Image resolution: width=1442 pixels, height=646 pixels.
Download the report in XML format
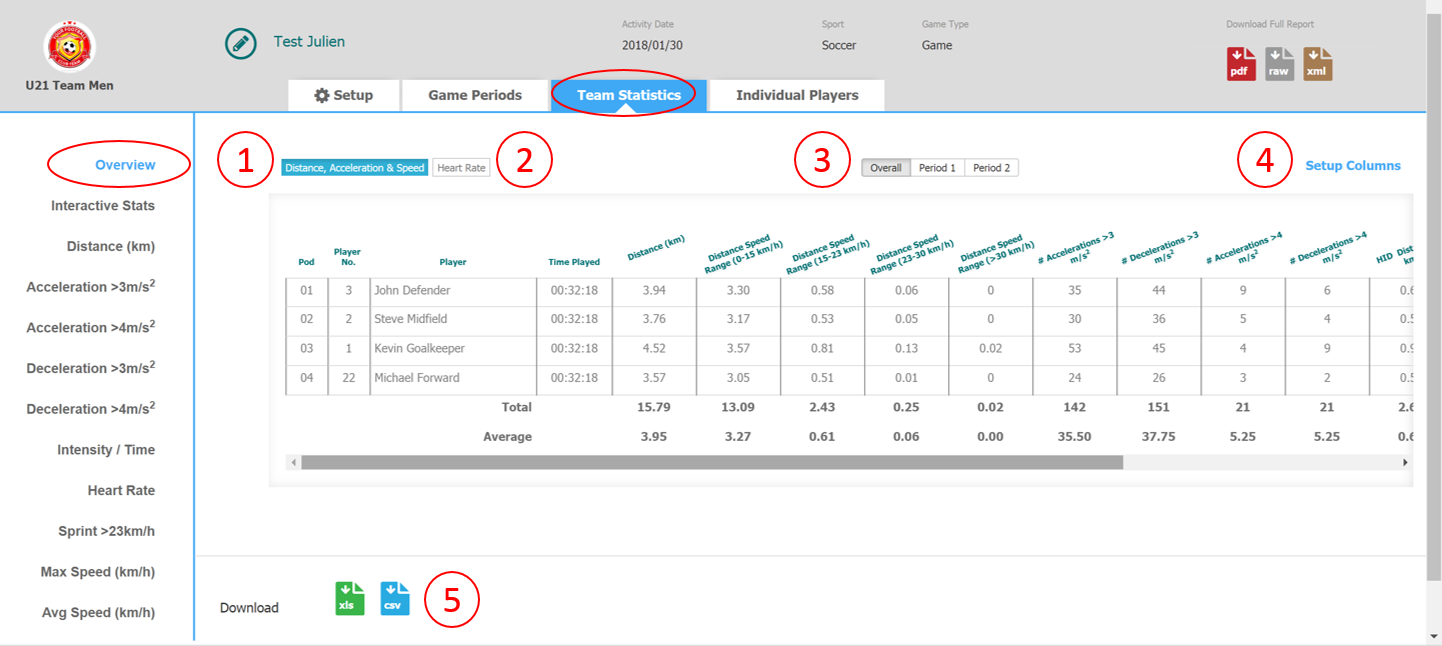(1317, 62)
